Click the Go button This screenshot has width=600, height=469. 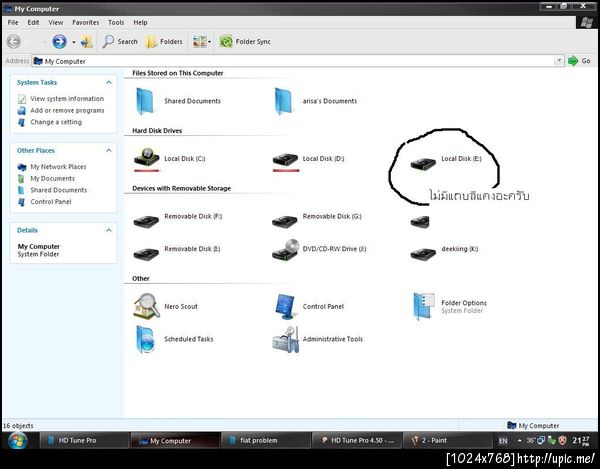click(x=579, y=61)
